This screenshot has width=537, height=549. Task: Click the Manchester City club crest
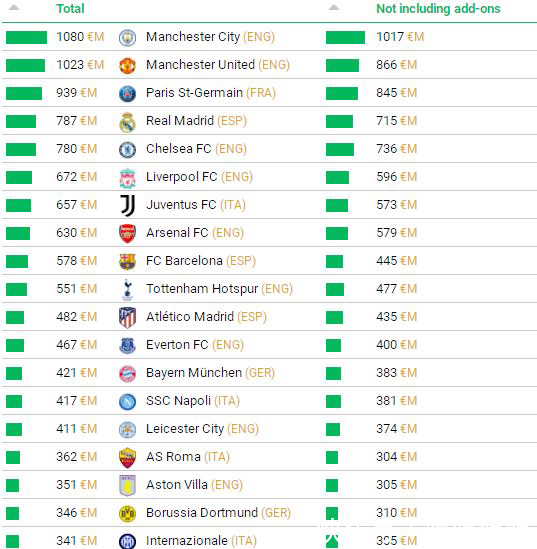[x=127, y=37]
